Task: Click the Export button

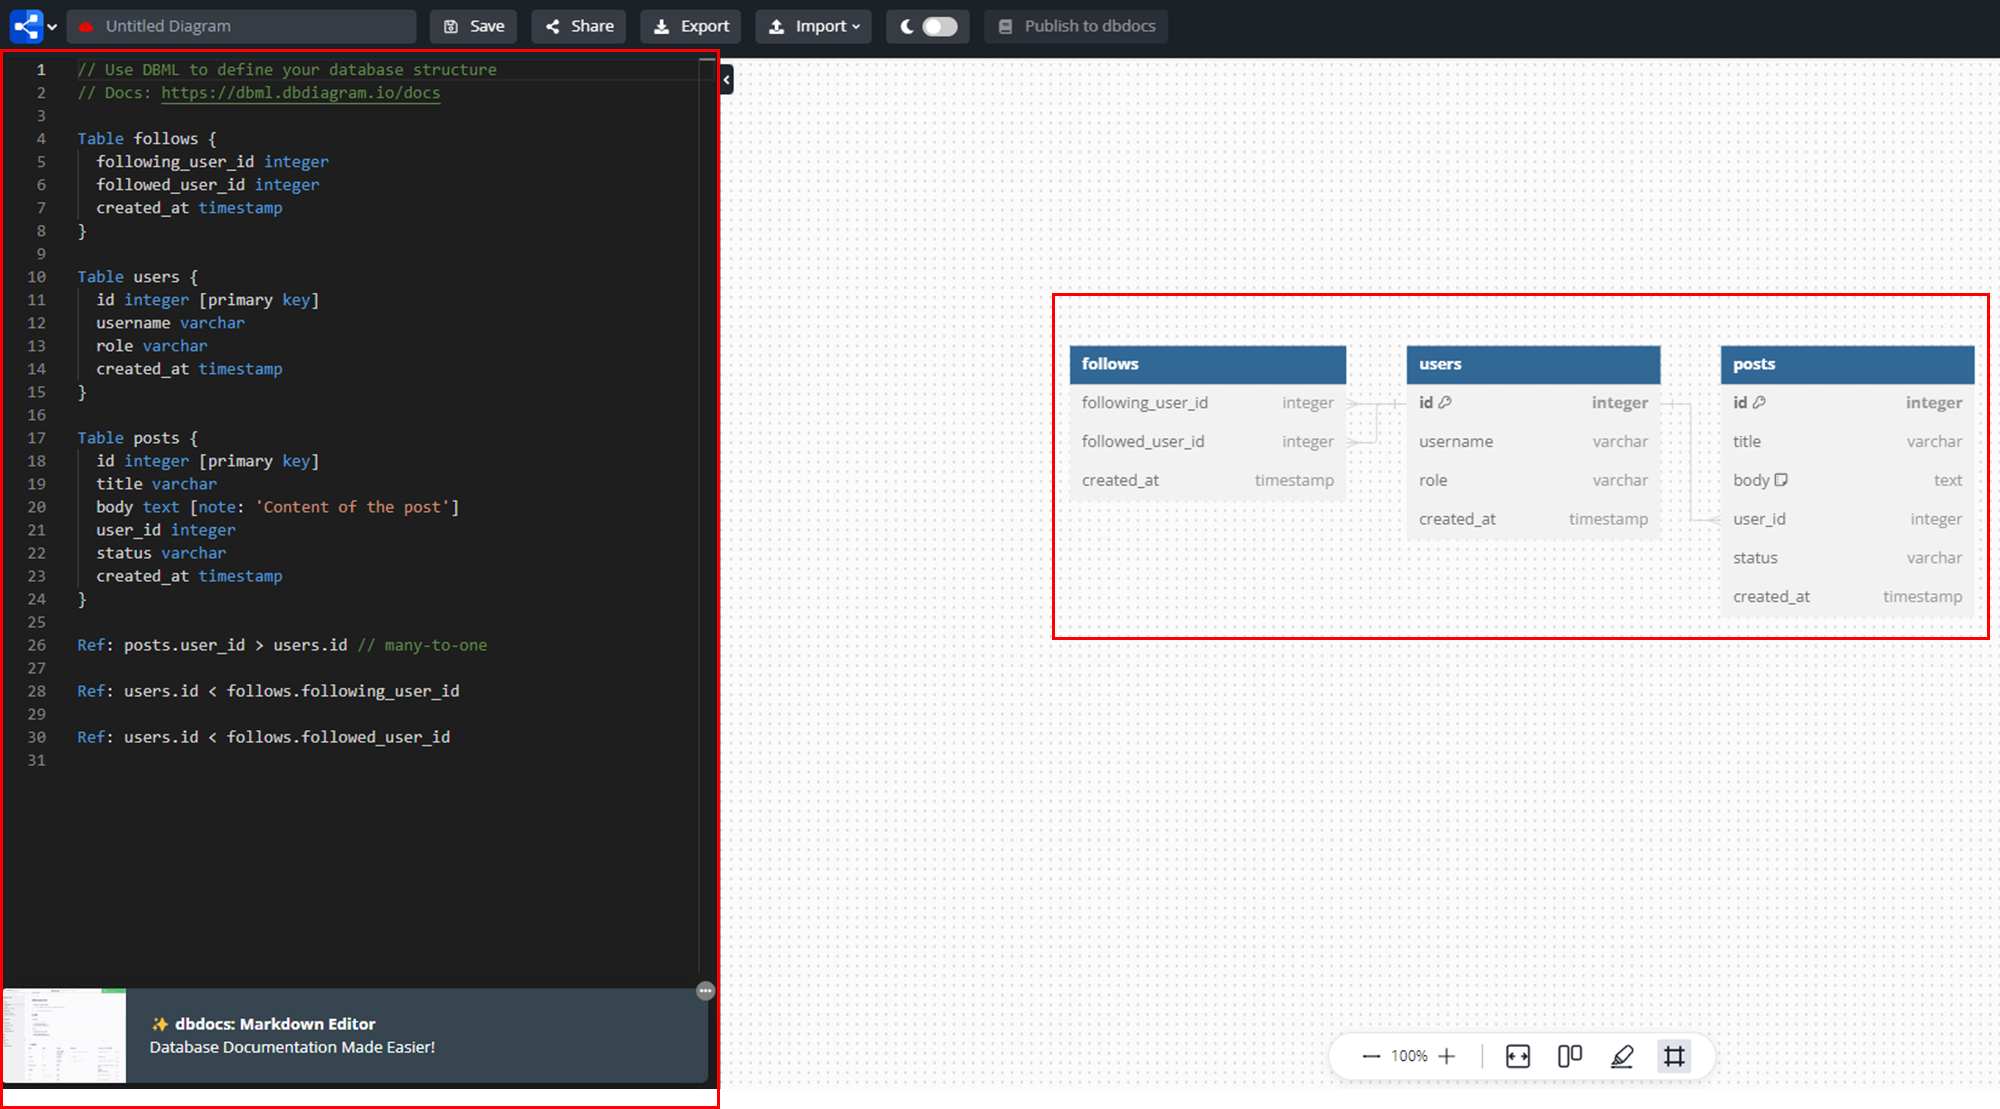Action: coord(691,26)
